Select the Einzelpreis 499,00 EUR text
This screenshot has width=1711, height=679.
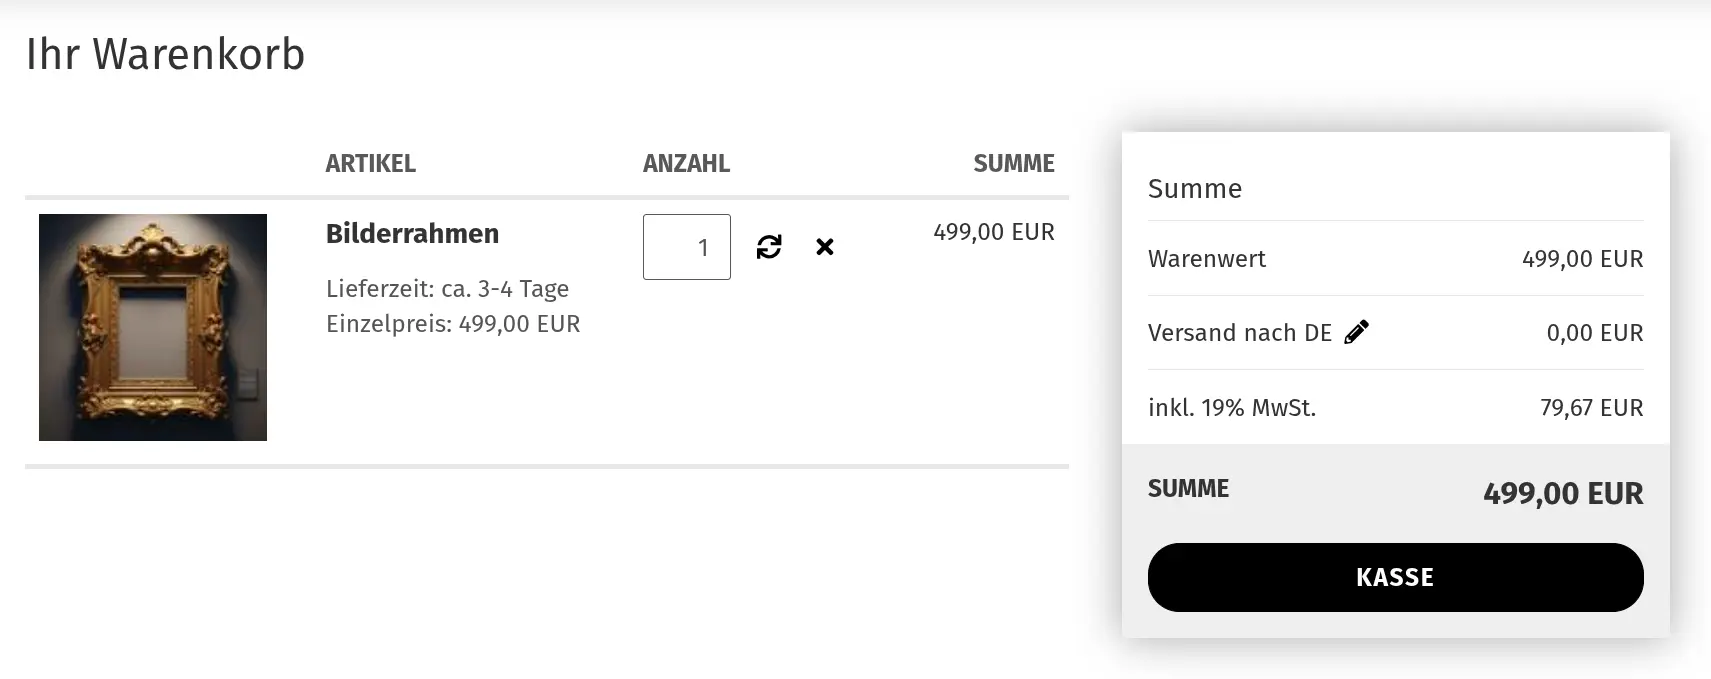(453, 324)
